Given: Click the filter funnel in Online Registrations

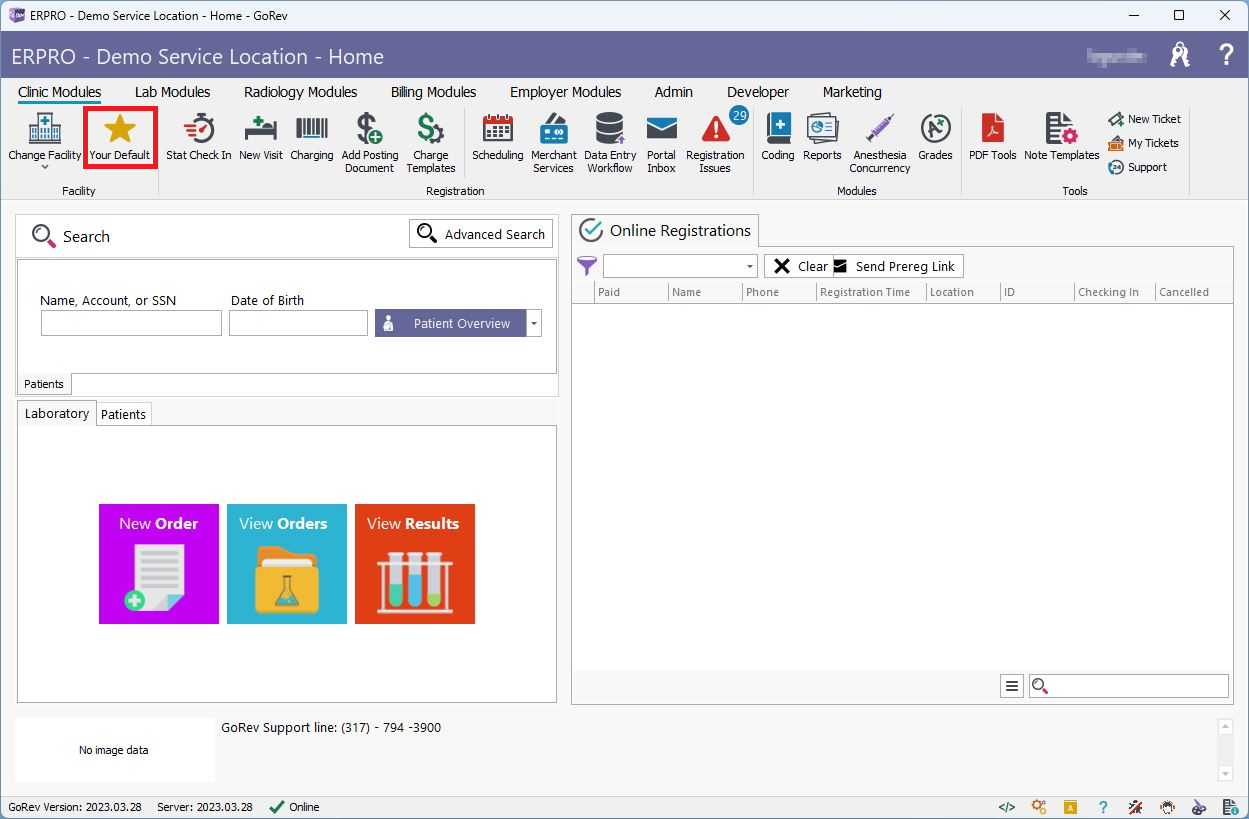Looking at the screenshot, I should click(x=587, y=266).
